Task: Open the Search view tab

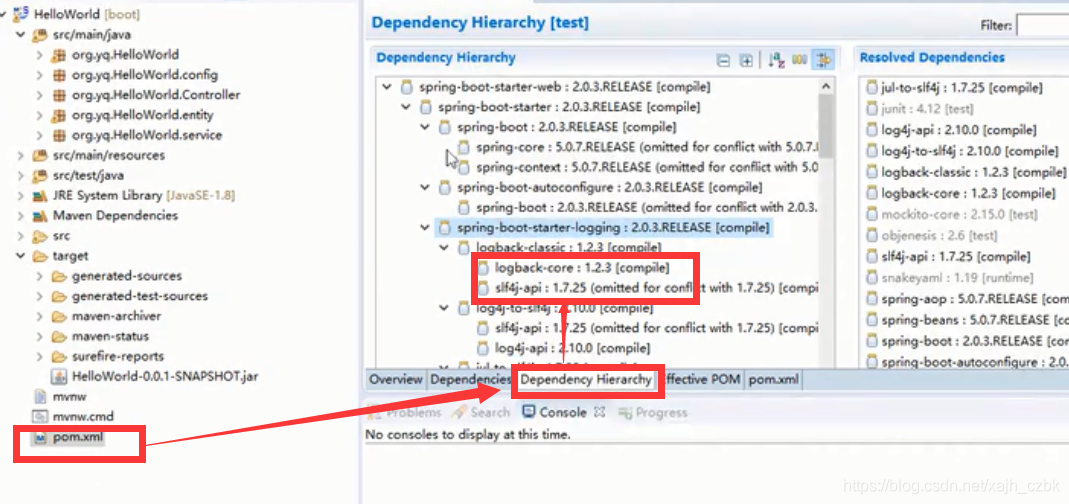Action: (481, 412)
